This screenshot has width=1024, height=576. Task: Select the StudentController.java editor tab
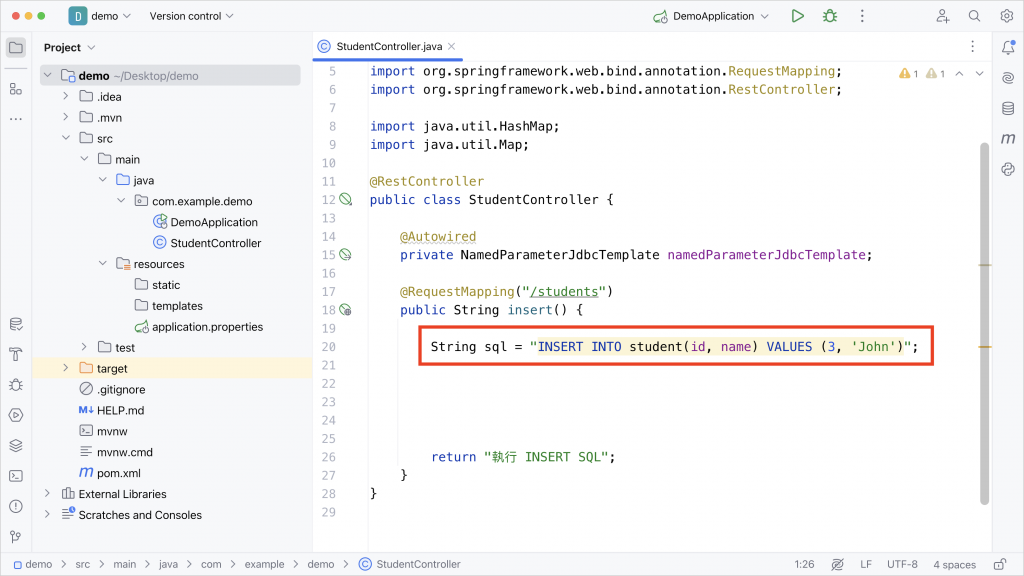point(387,46)
